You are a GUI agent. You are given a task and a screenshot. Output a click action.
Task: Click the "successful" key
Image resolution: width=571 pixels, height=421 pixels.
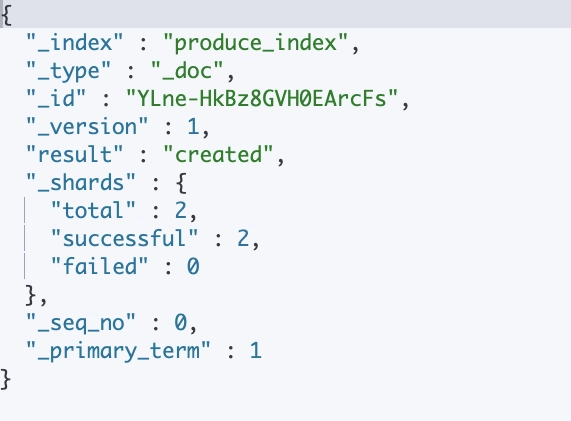pyautogui.click(x=125, y=238)
